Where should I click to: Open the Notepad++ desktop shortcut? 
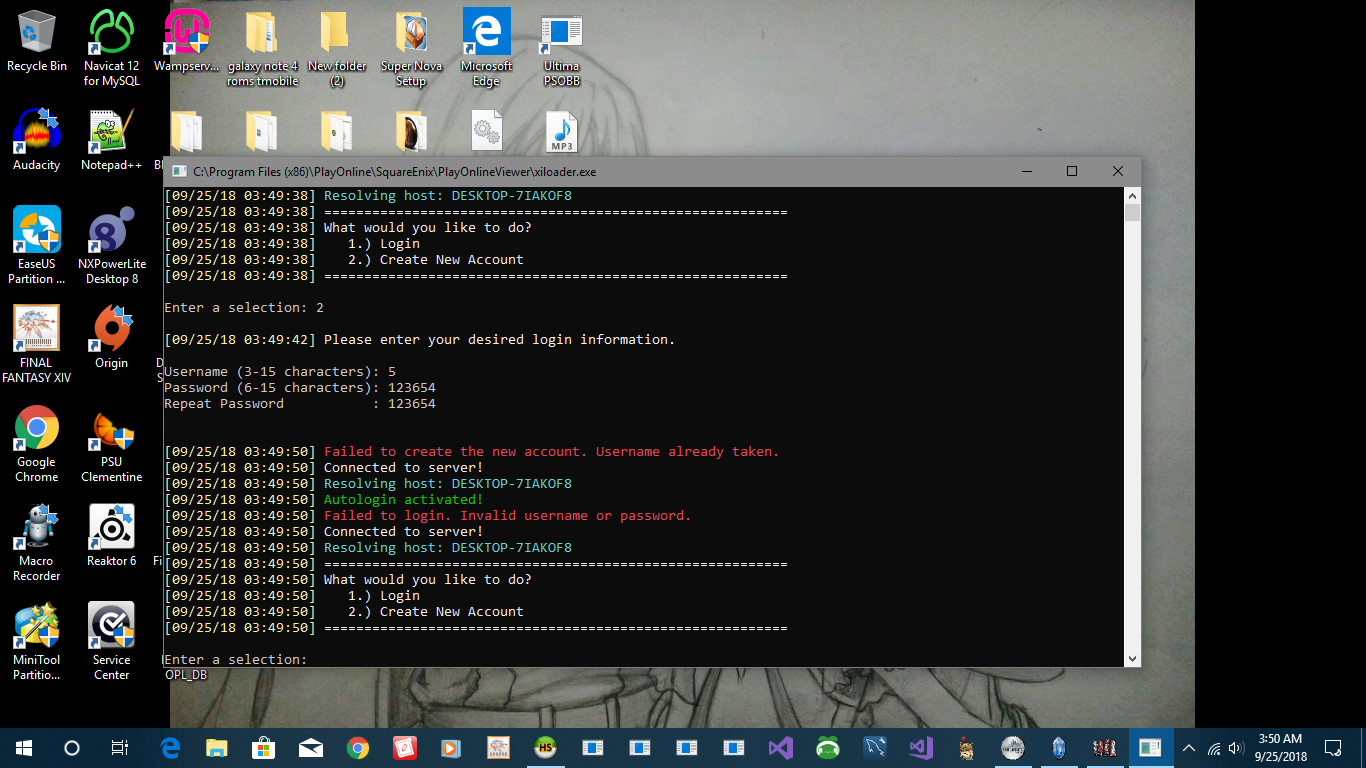[111, 132]
